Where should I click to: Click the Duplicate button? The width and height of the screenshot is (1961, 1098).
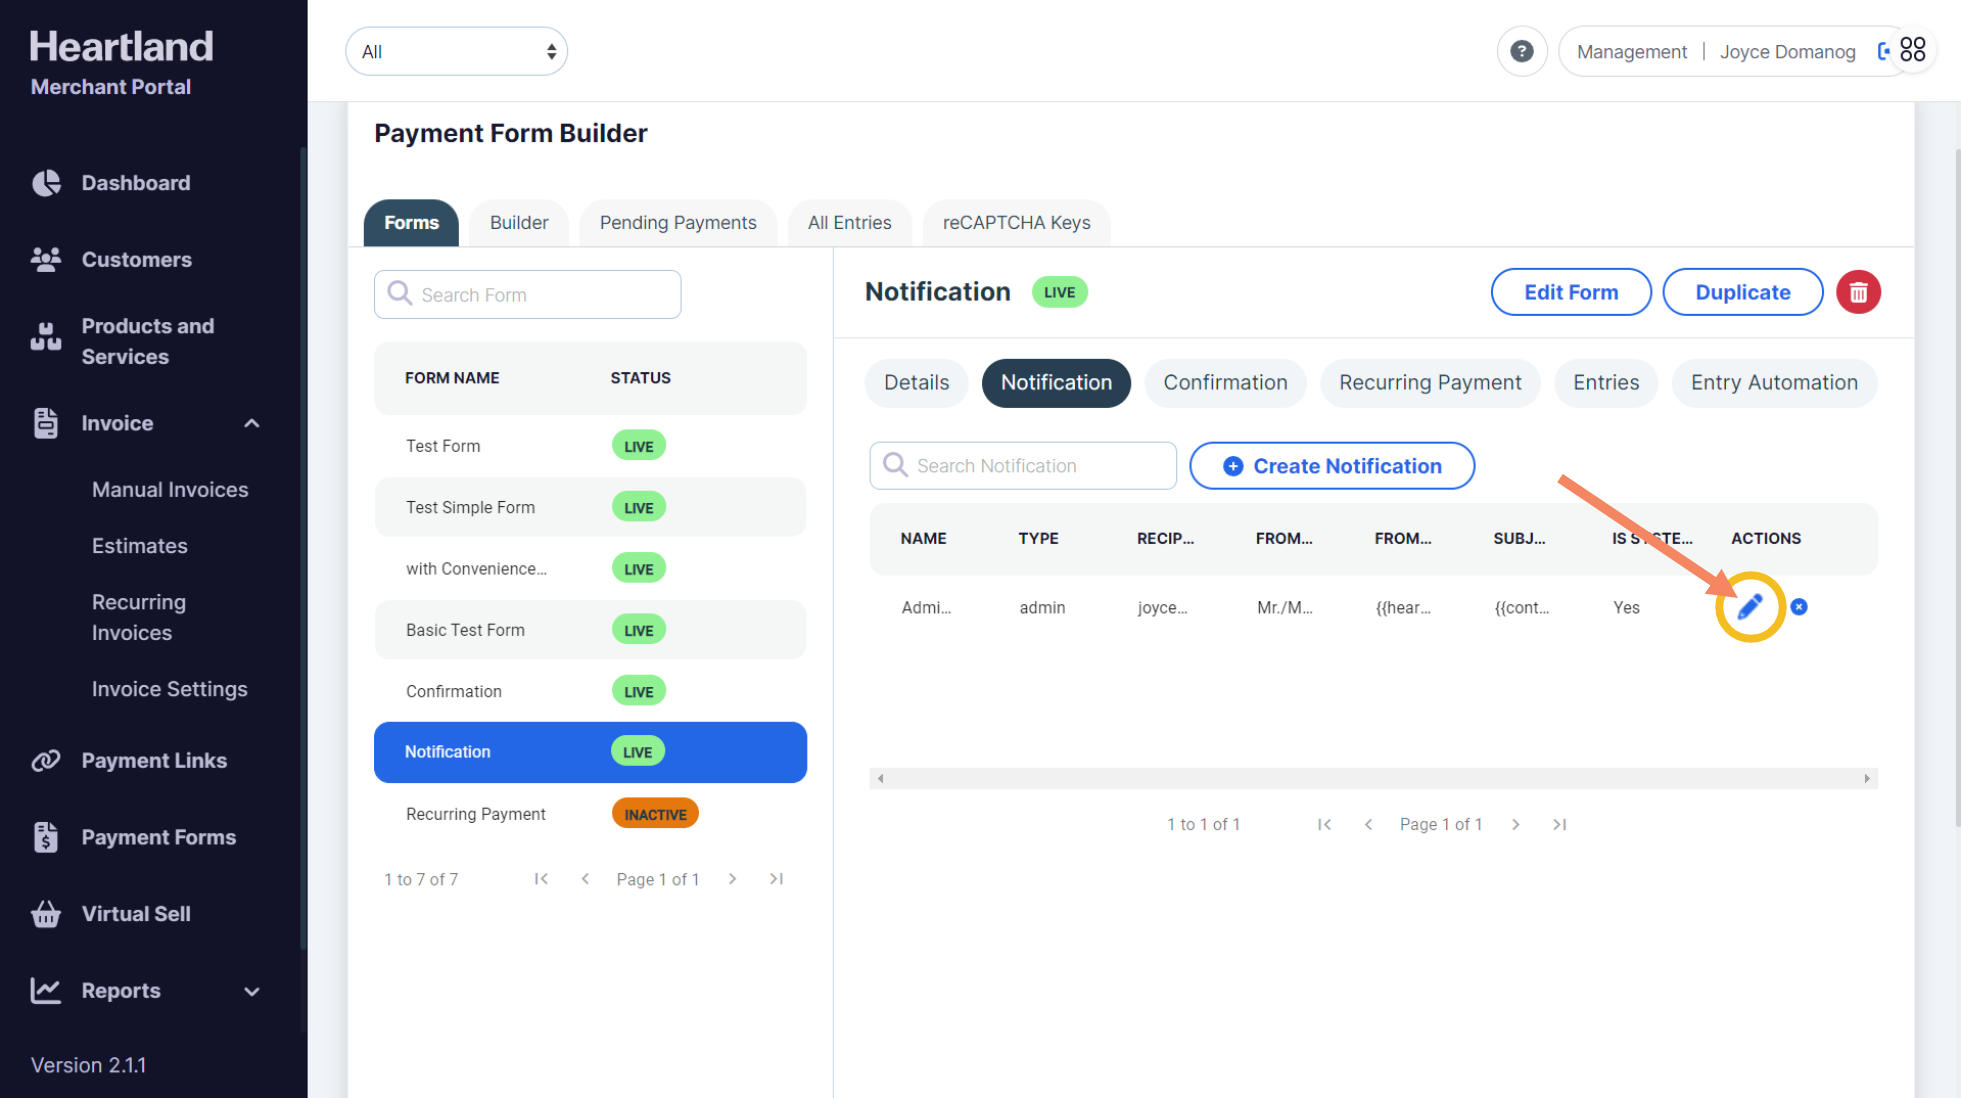[1742, 292]
